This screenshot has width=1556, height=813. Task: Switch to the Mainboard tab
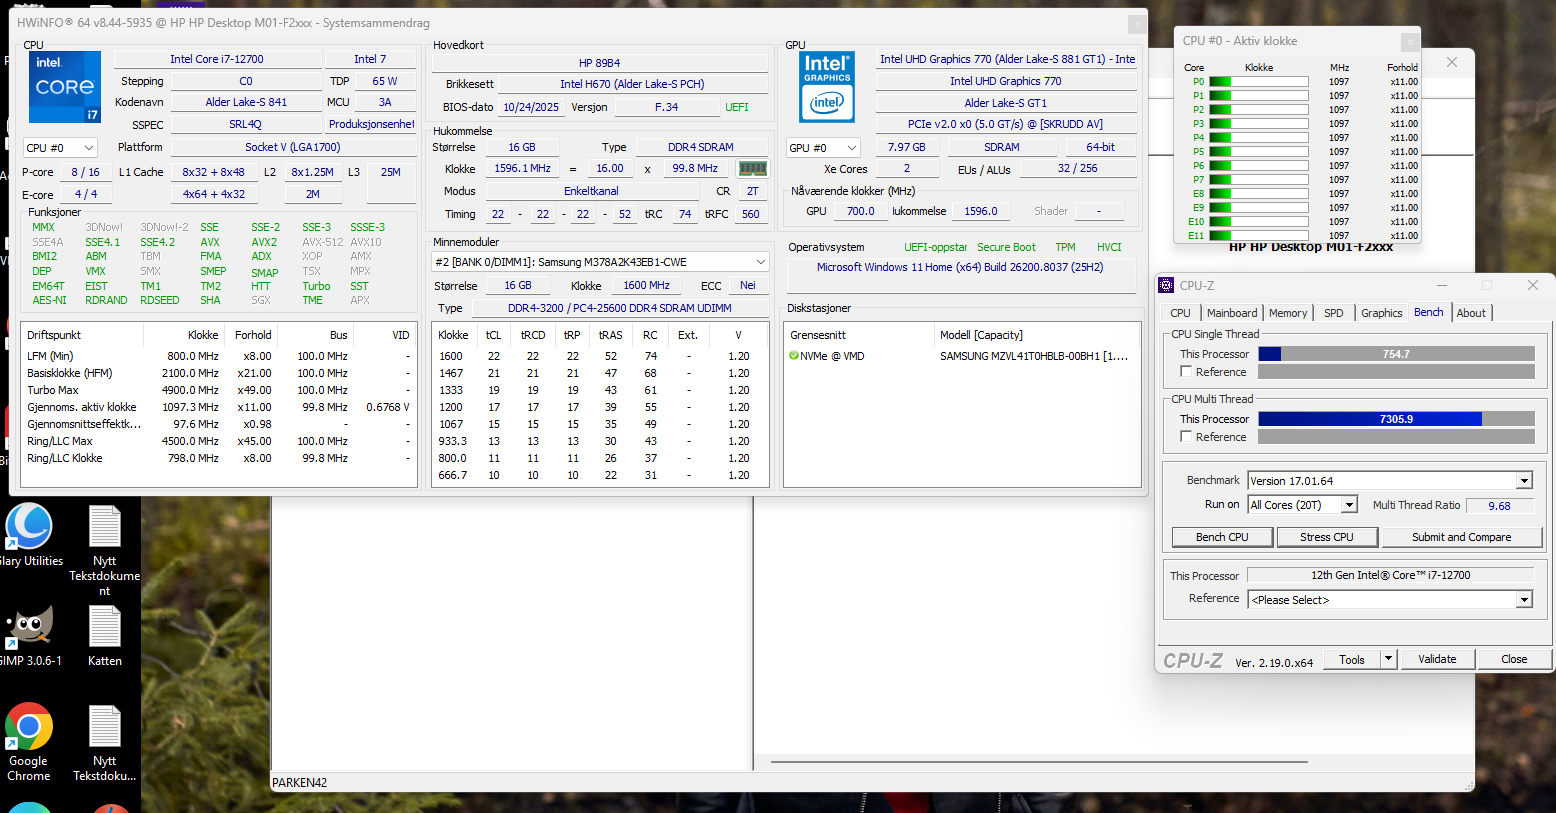point(1232,313)
